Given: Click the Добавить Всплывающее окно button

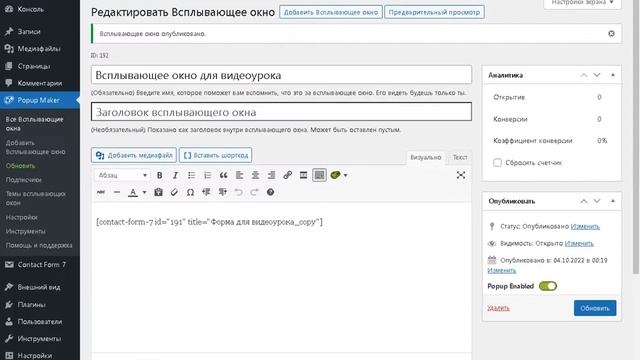Looking at the screenshot, I should tap(331, 12).
